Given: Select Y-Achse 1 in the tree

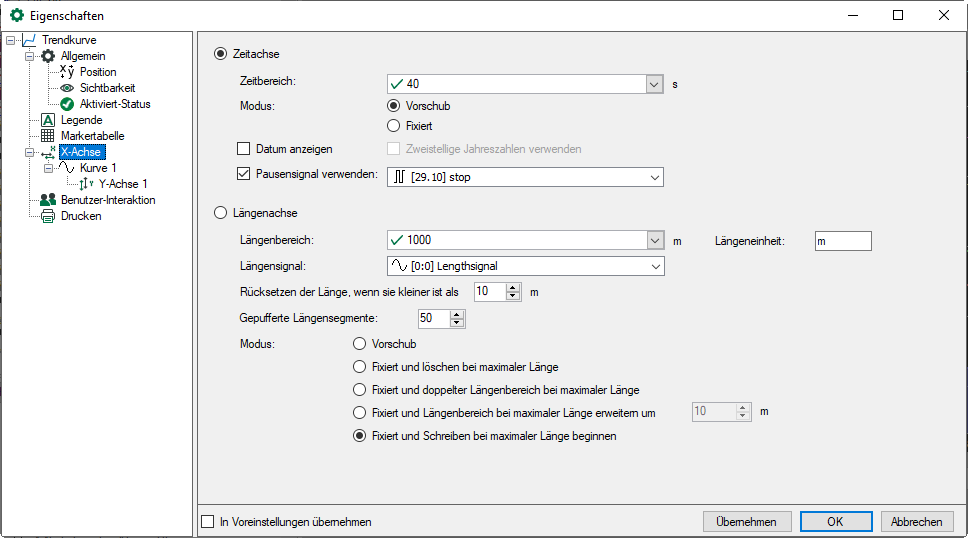Looking at the screenshot, I should tap(122, 184).
